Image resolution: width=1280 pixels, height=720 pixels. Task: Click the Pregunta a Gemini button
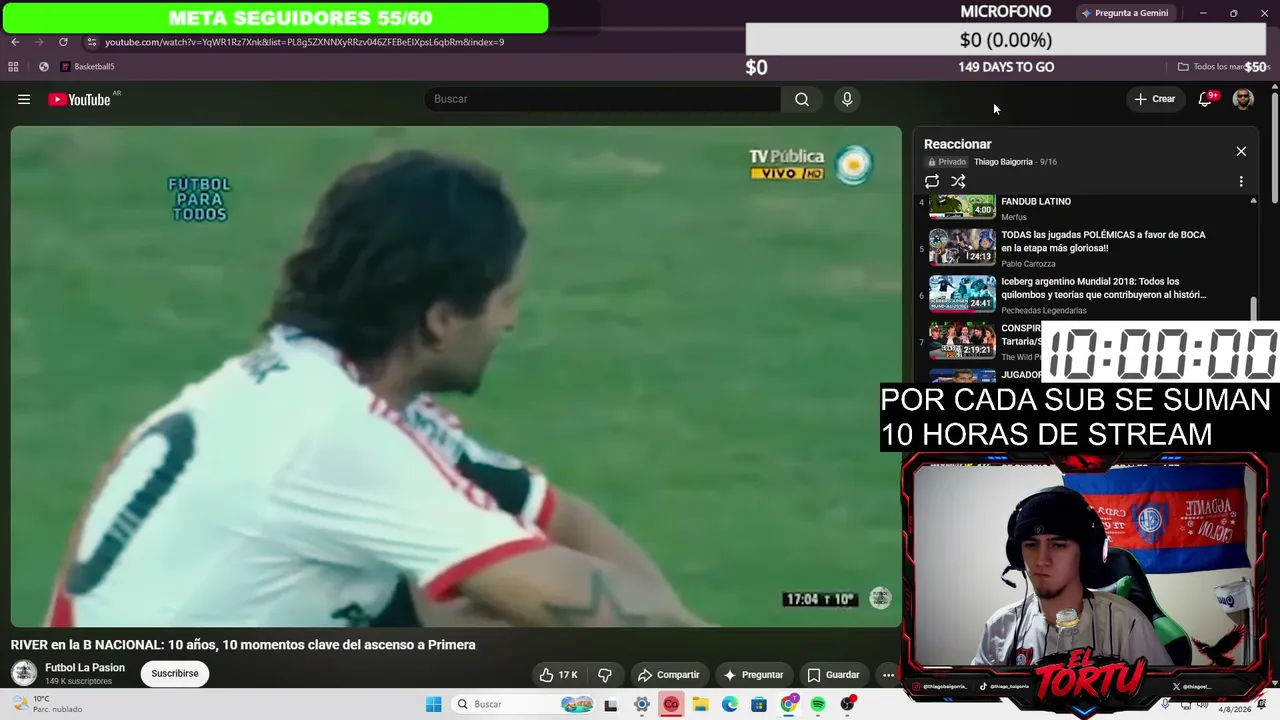tap(1125, 13)
